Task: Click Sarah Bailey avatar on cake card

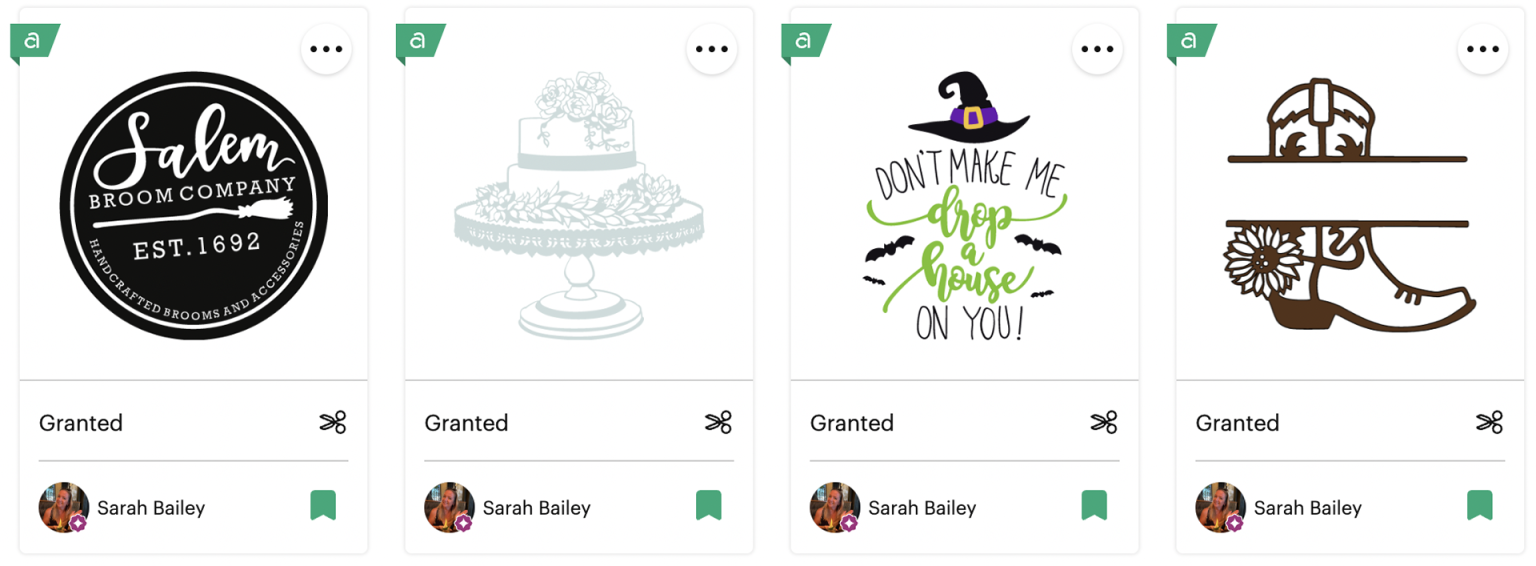Action: [x=450, y=508]
